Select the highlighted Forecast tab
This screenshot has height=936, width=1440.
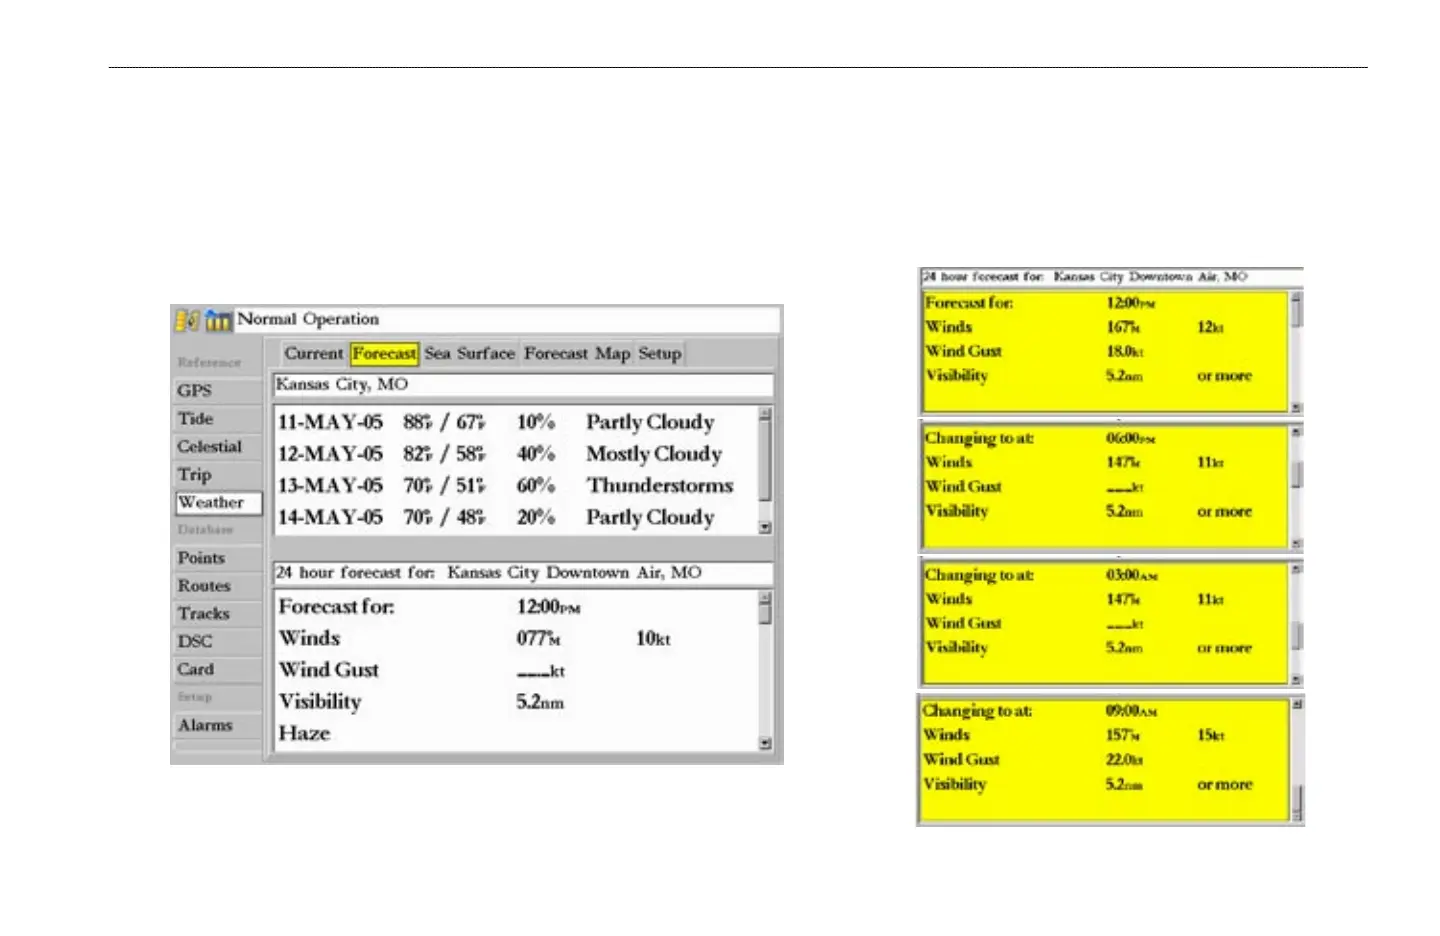pyautogui.click(x=384, y=353)
